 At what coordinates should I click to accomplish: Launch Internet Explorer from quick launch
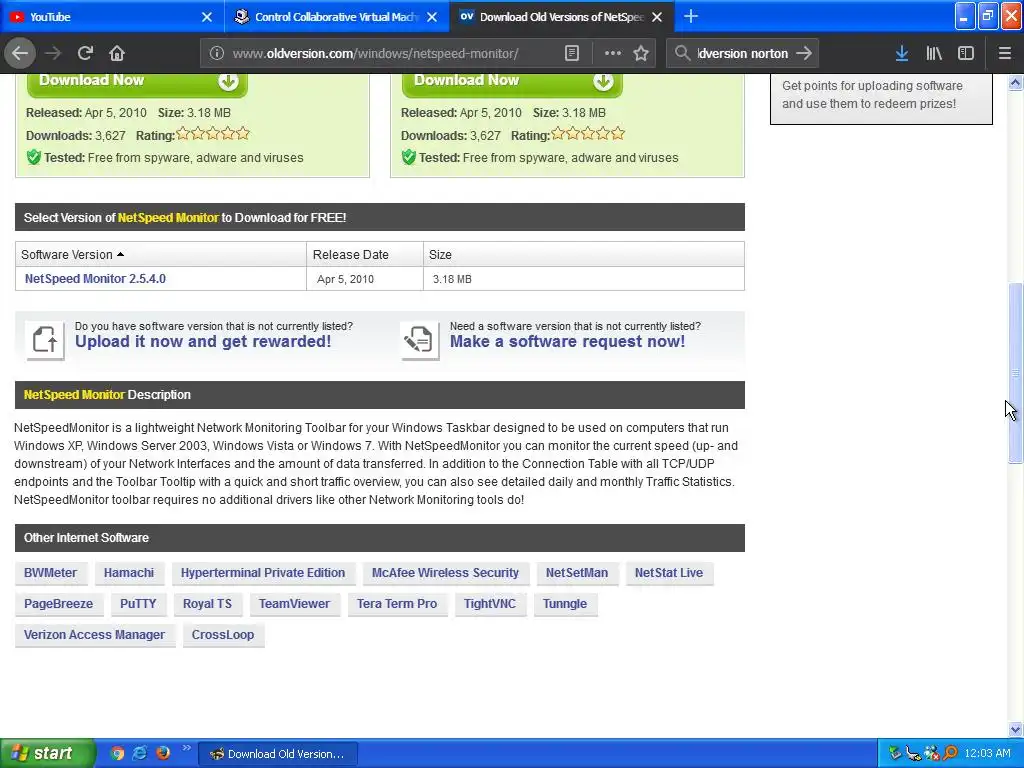(x=140, y=753)
